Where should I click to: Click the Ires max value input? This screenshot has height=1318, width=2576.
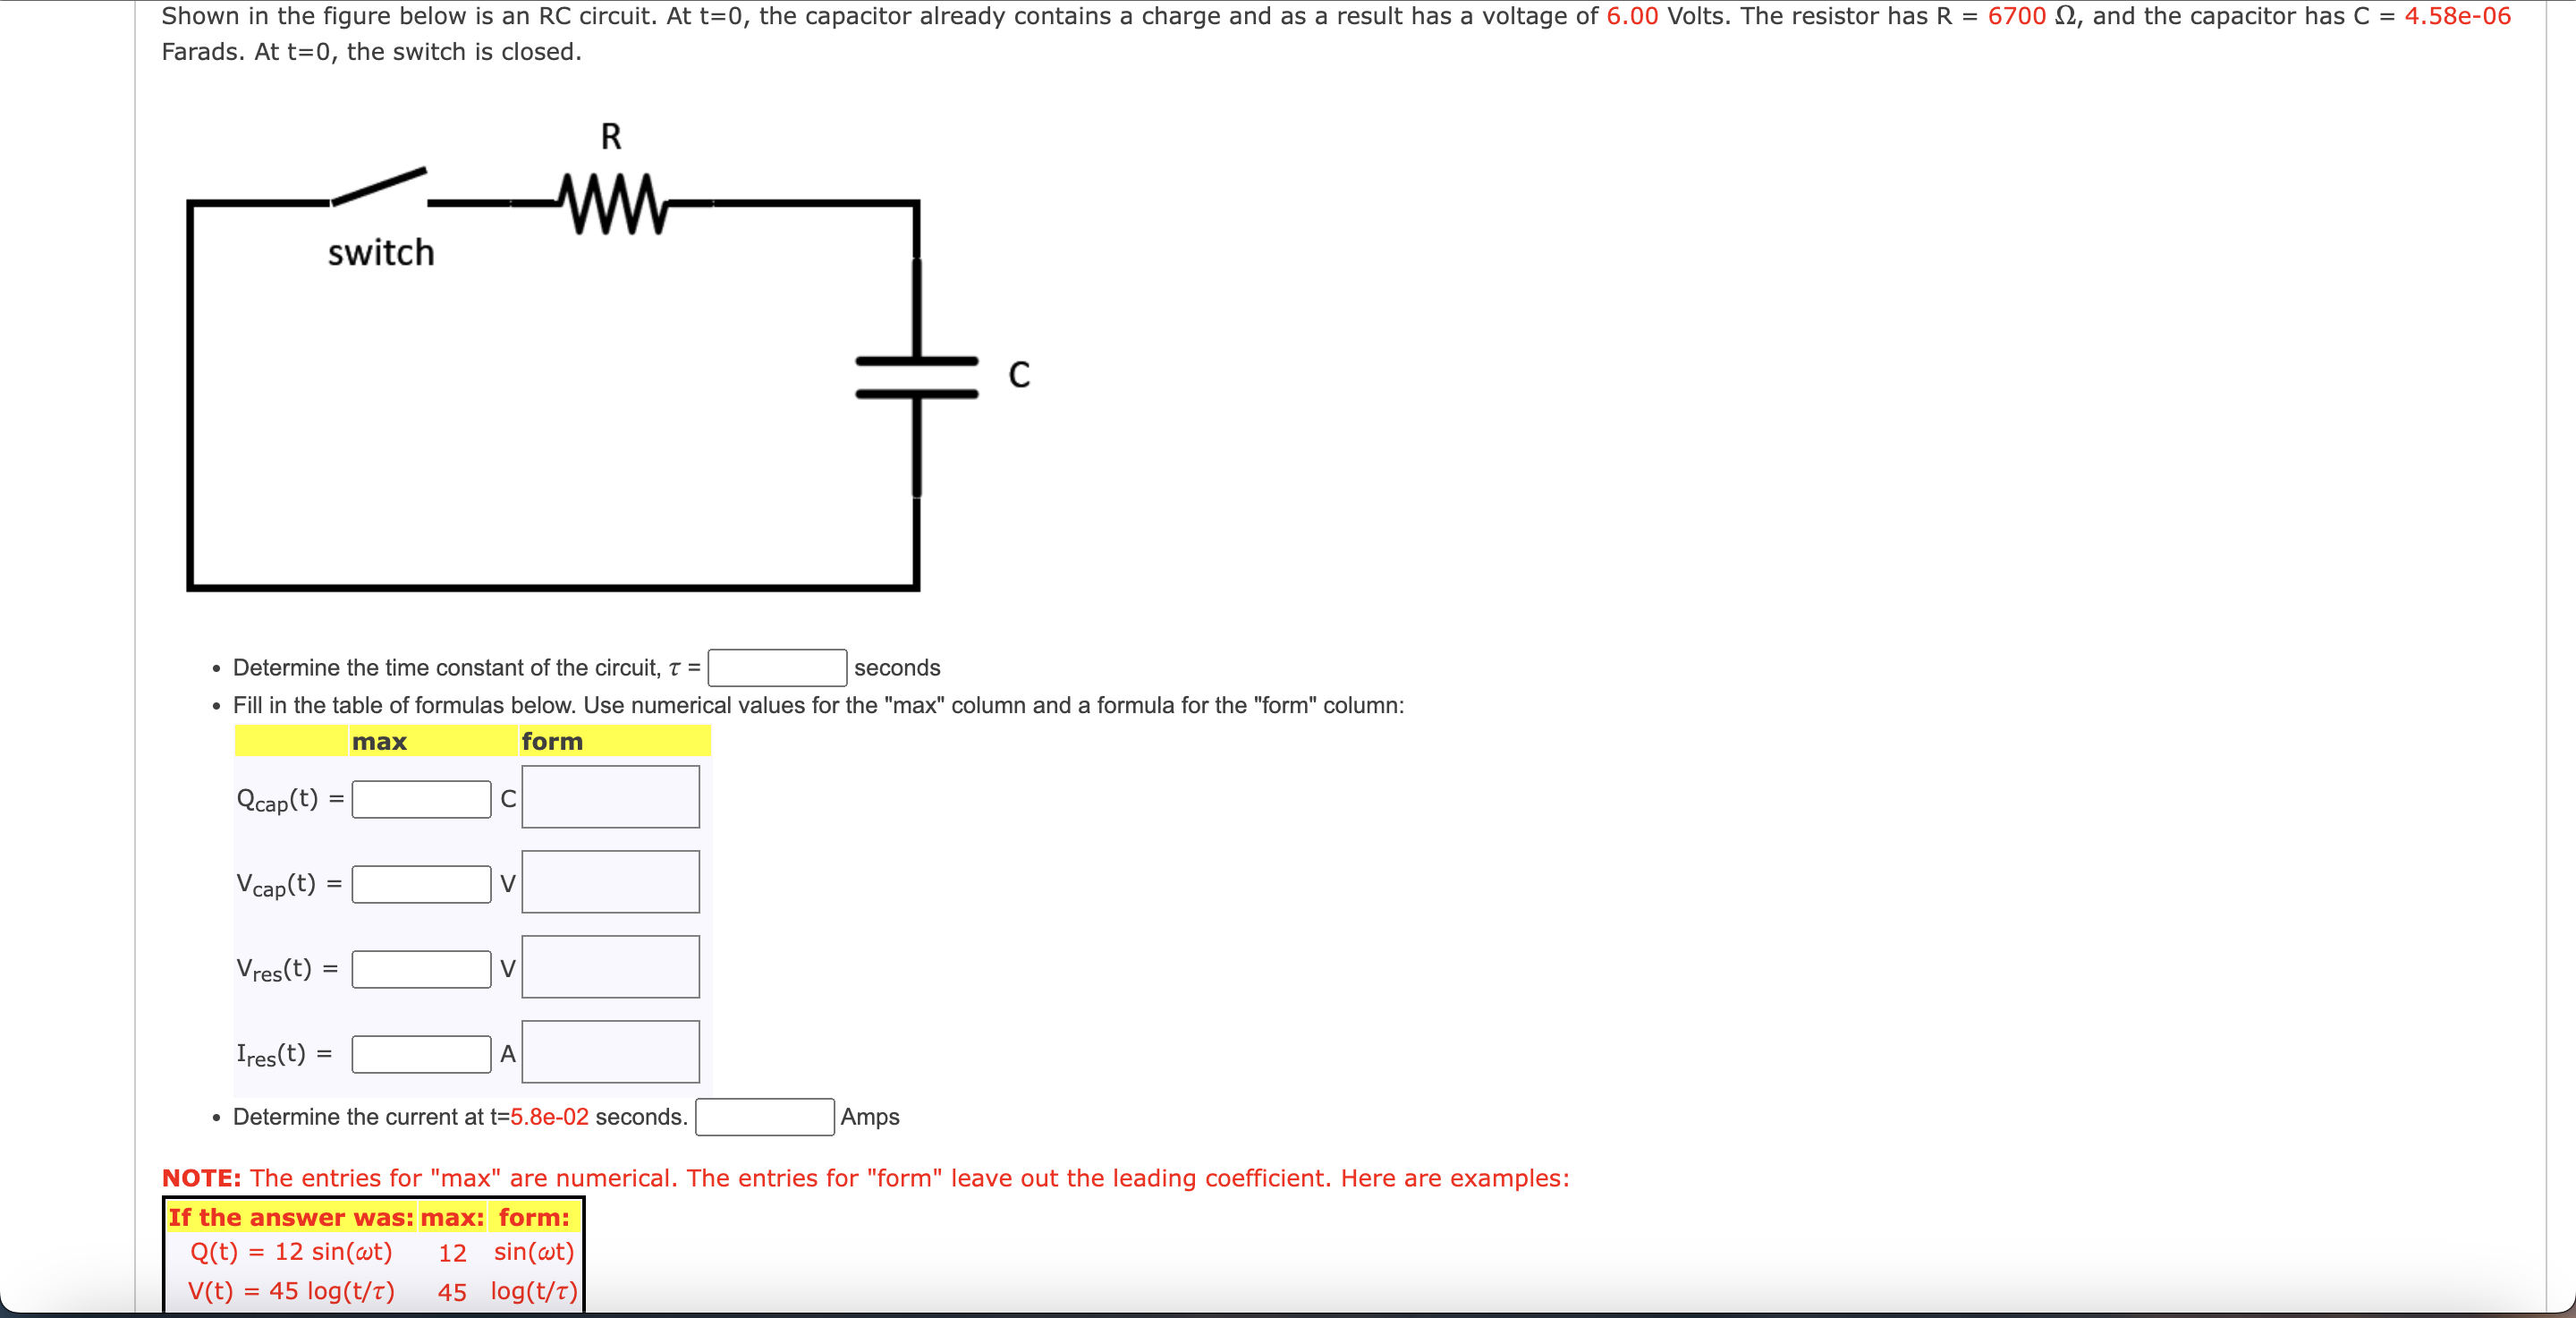point(421,1054)
